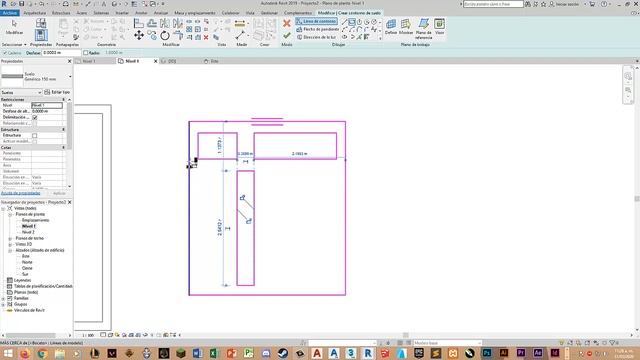This screenshot has width=640, height=360.
Task: Toggle the Cadena checkbox
Action: pyautogui.click(x=5, y=53)
